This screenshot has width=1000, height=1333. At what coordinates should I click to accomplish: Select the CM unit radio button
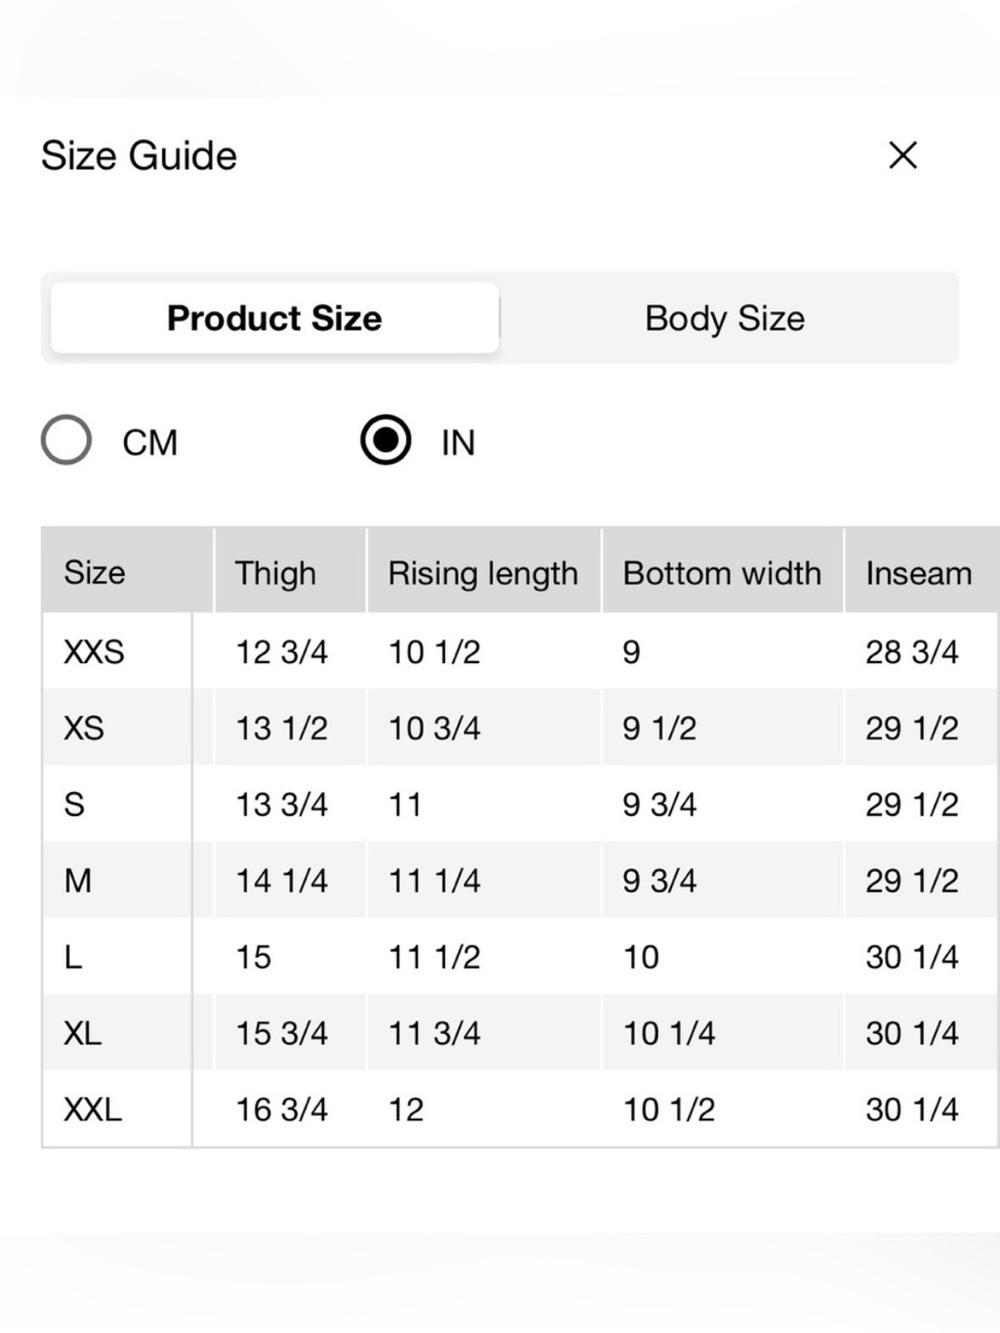[66, 440]
